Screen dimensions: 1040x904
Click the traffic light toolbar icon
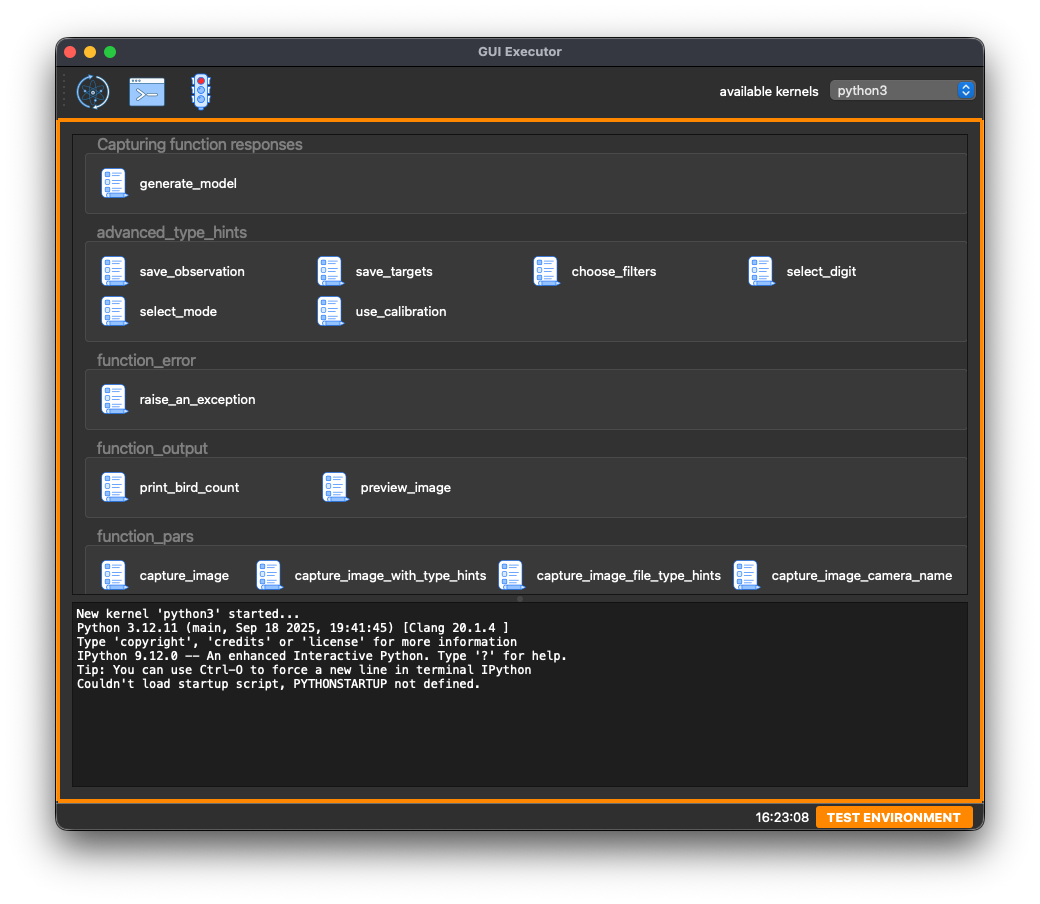click(x=201, y=92)
